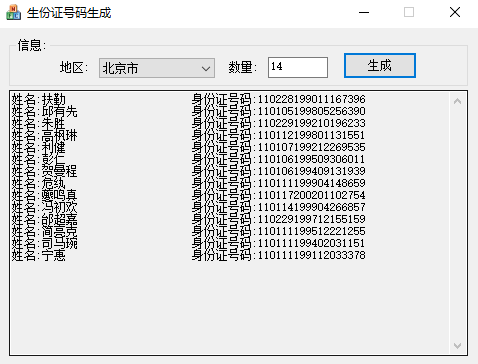
Task: Click the 信息 group box label
Action: [32, 45]
